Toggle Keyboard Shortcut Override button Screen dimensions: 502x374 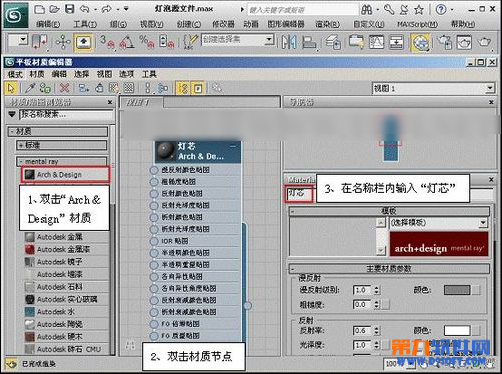[83, 42]
